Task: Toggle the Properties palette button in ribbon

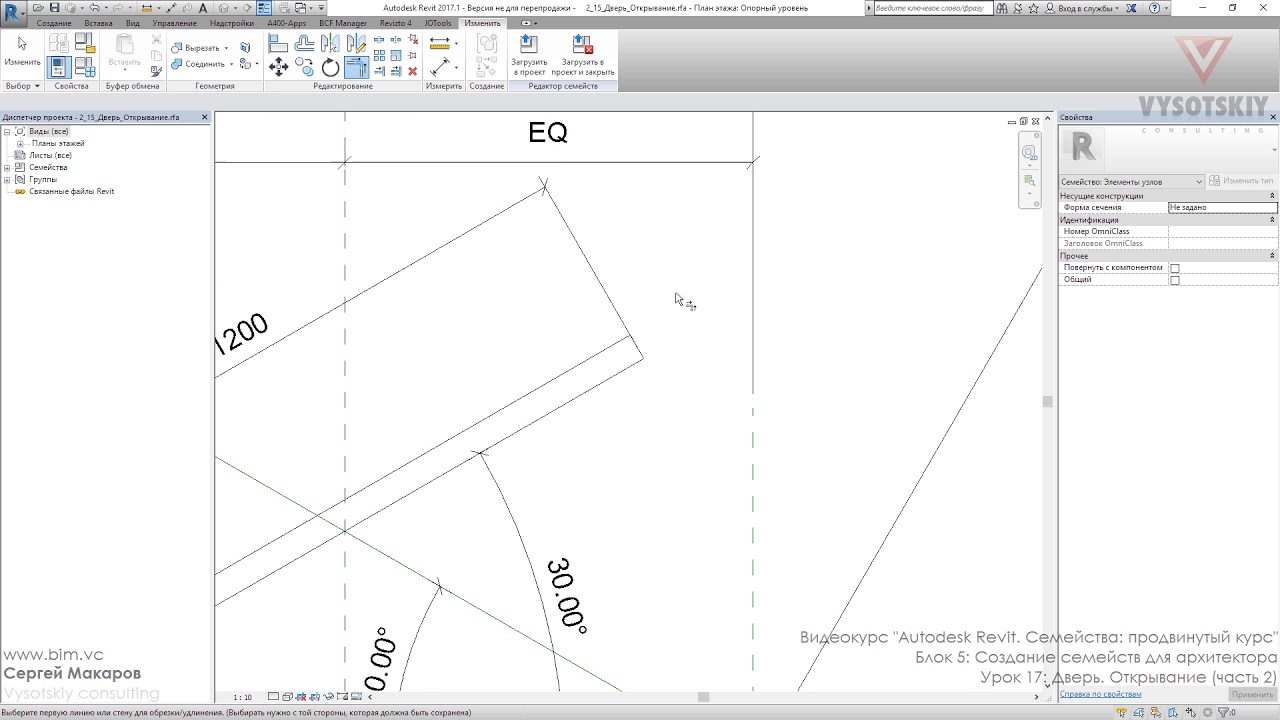Action: (x=58, y=67)
